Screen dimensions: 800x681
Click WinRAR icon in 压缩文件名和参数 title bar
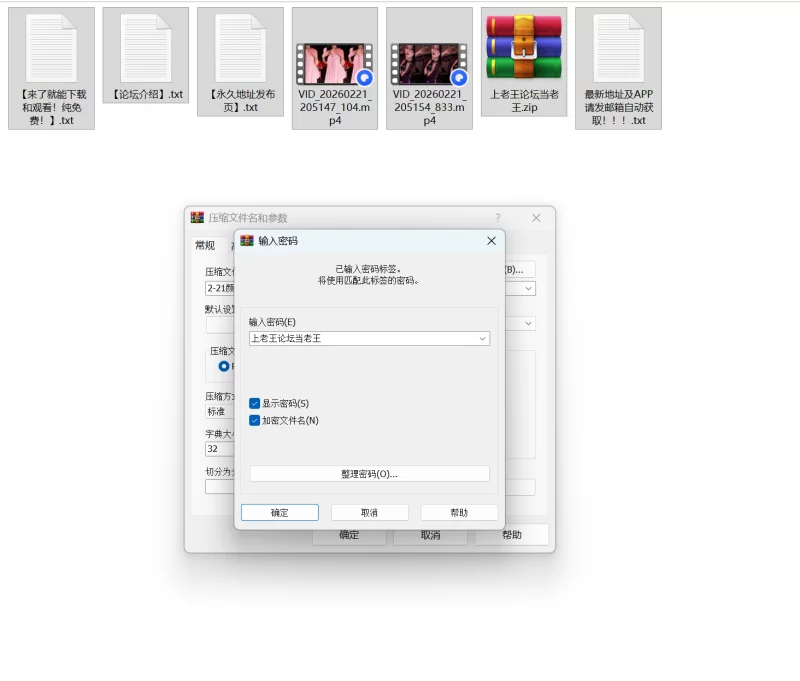pyautogui.click(x=197, y=218)
